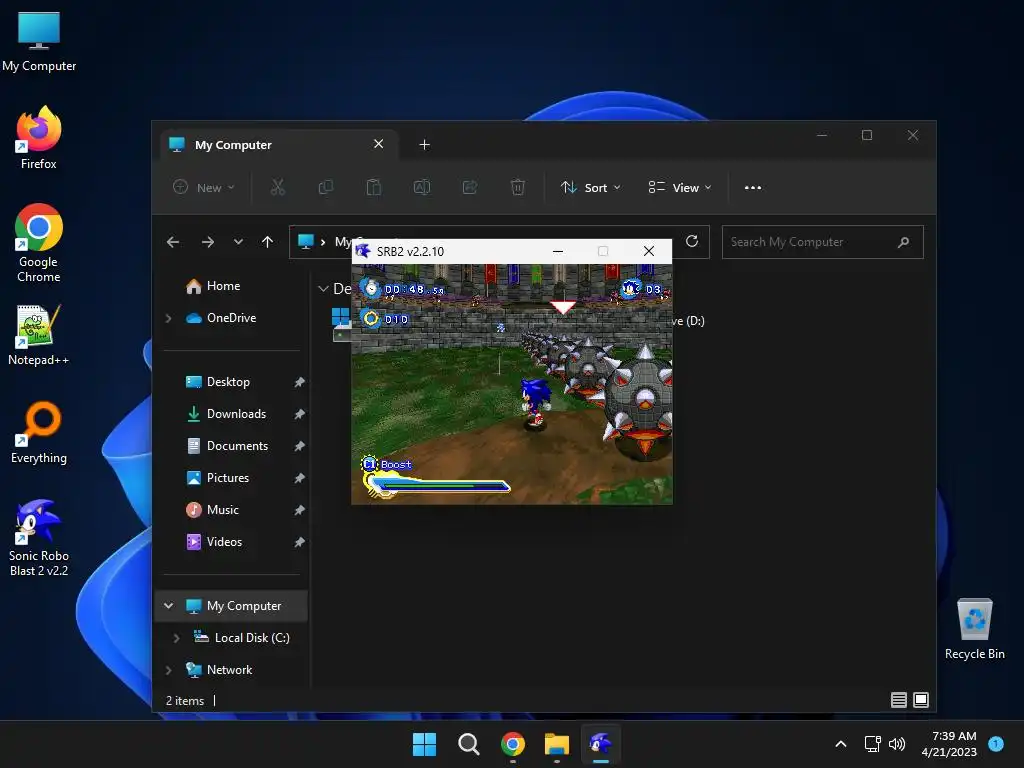Open My Computer desktop icon
Screen dimensions: 1024x768
pos(39,42)
